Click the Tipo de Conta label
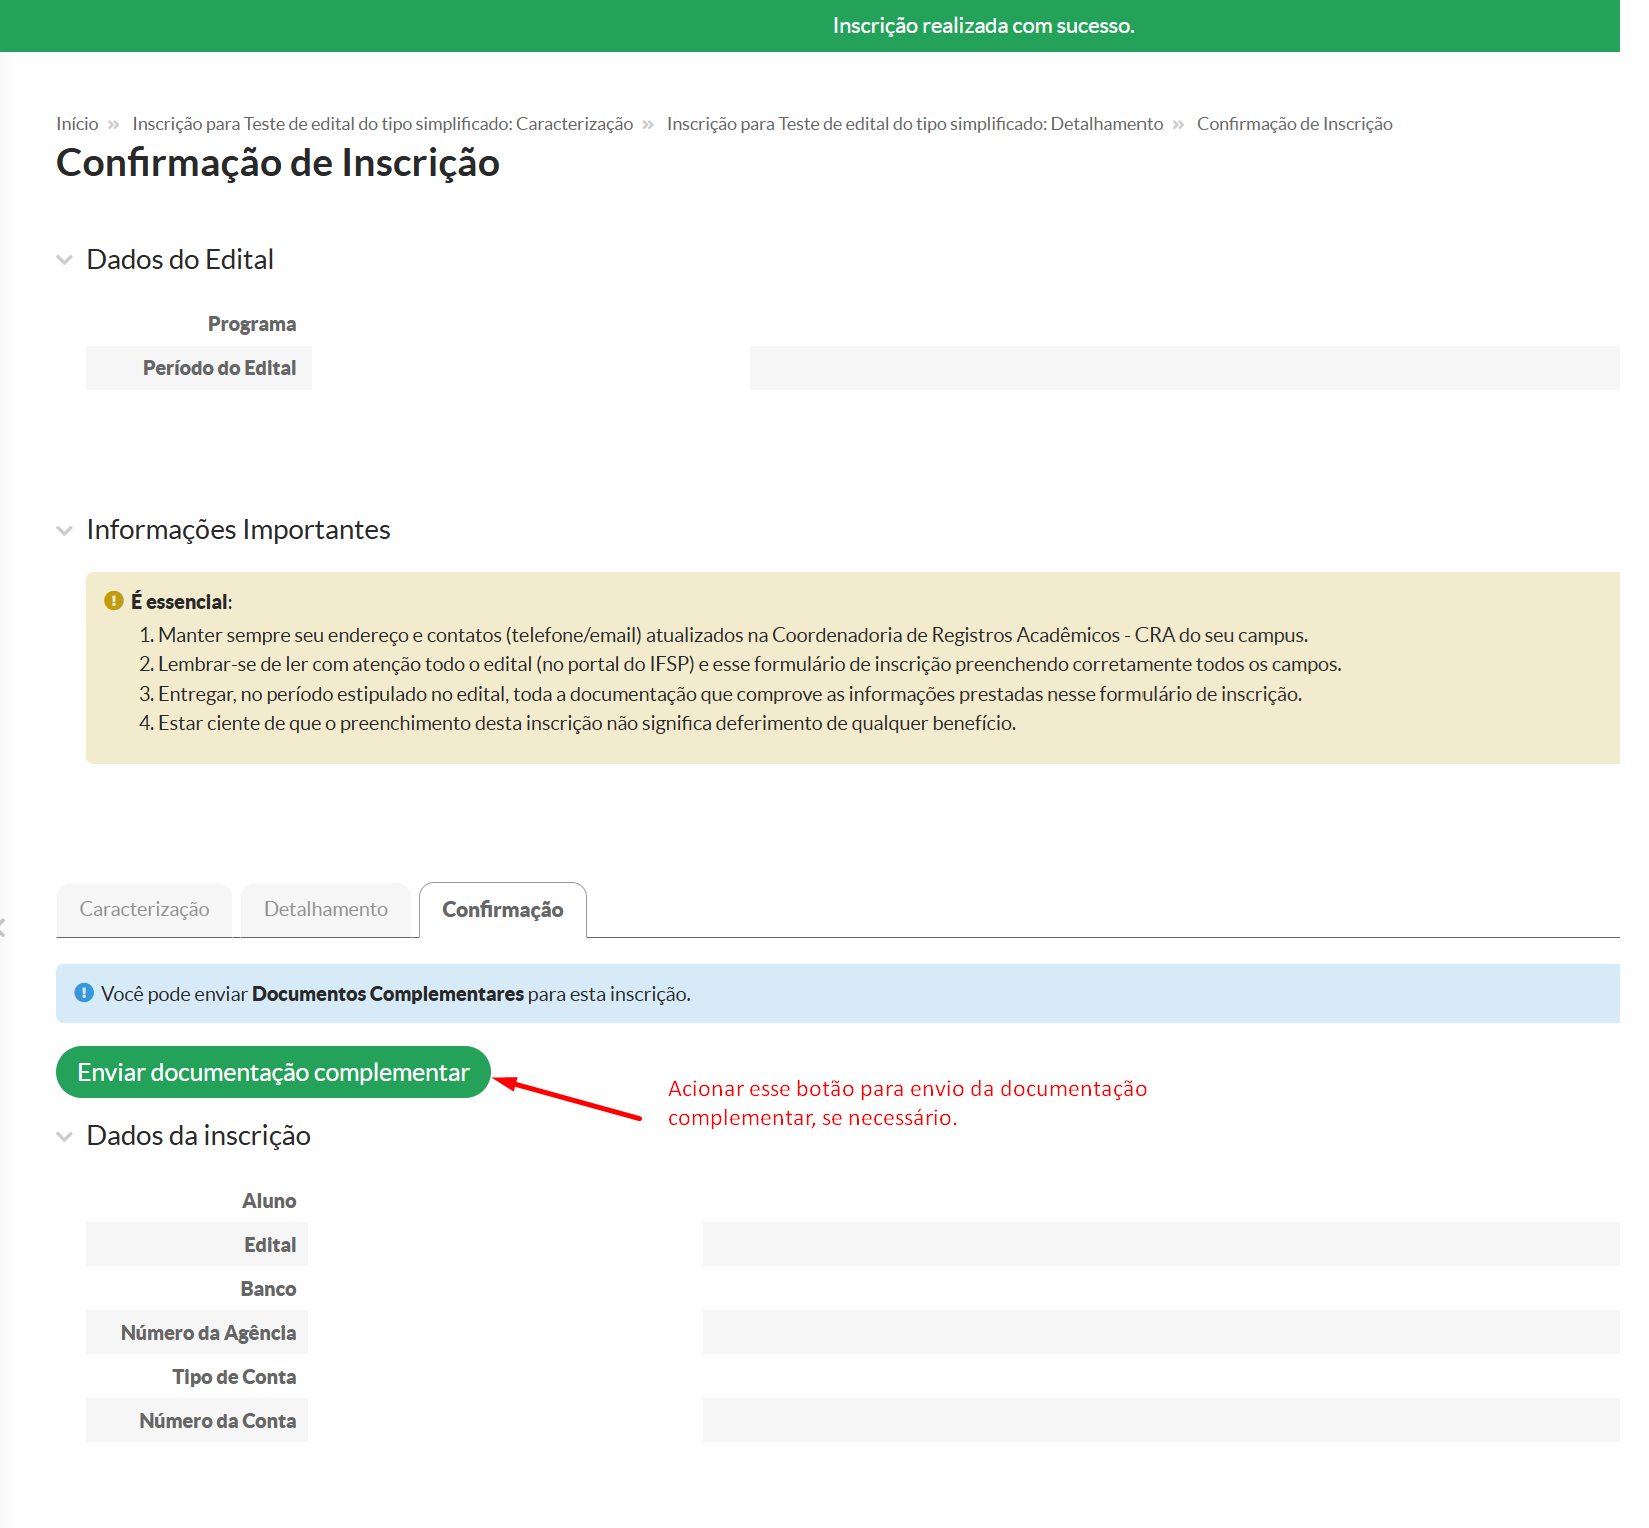The image size is (1649, 1528). [234, 1377]
